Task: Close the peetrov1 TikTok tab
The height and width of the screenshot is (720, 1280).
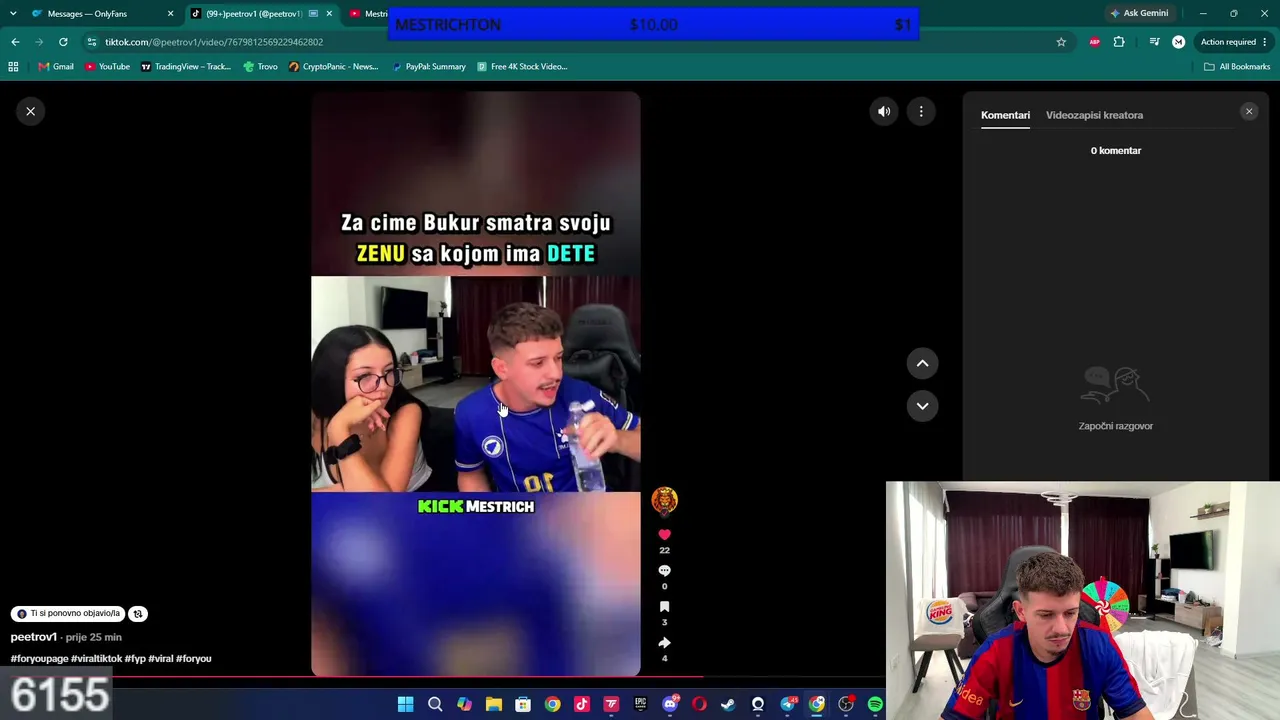Action: pos(329,14)
